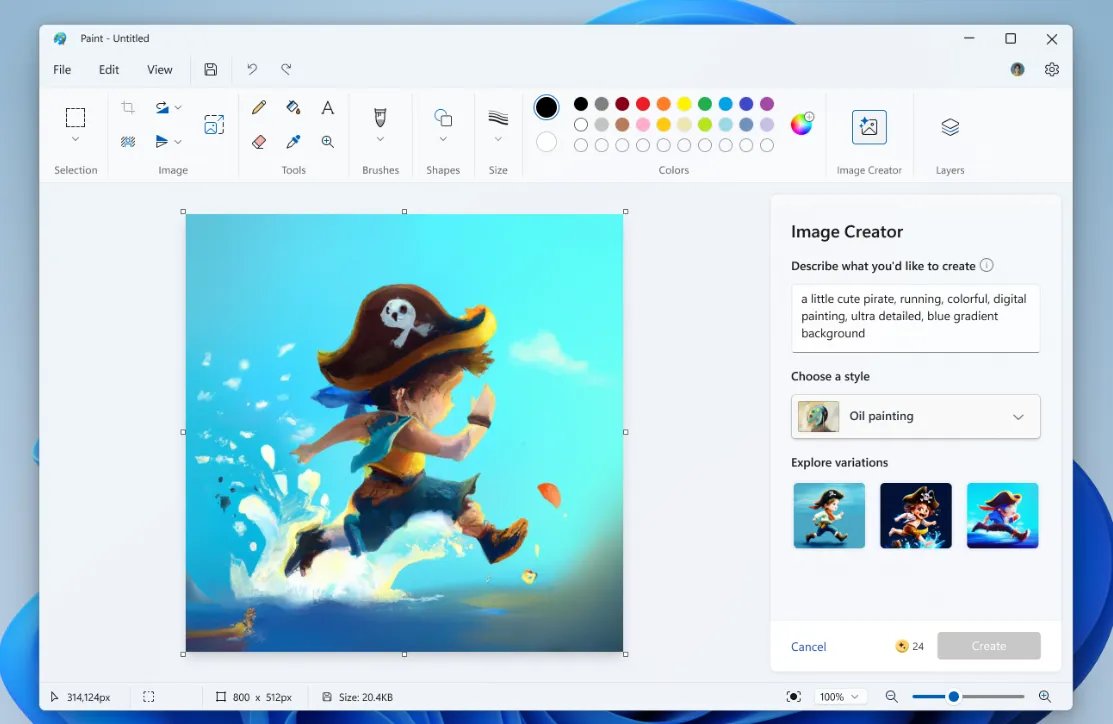1113x724 pixels.
Task: Pick the Color picker eyedropper tool
Action: pos(293,141)
